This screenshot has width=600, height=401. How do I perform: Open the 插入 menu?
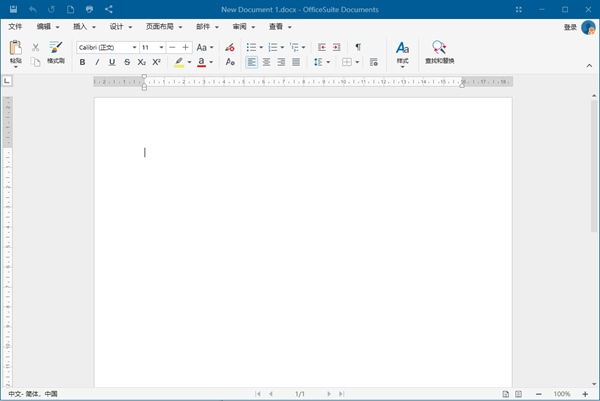[84, 27]
